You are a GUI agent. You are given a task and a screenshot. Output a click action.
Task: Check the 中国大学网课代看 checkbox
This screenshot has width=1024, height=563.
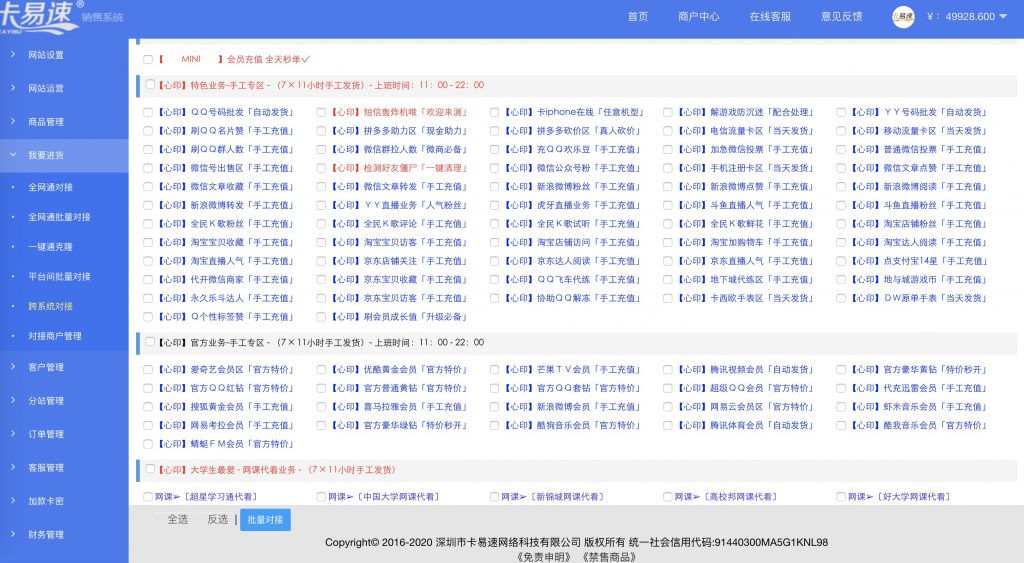pyautogui.click(x=321, y=497)
